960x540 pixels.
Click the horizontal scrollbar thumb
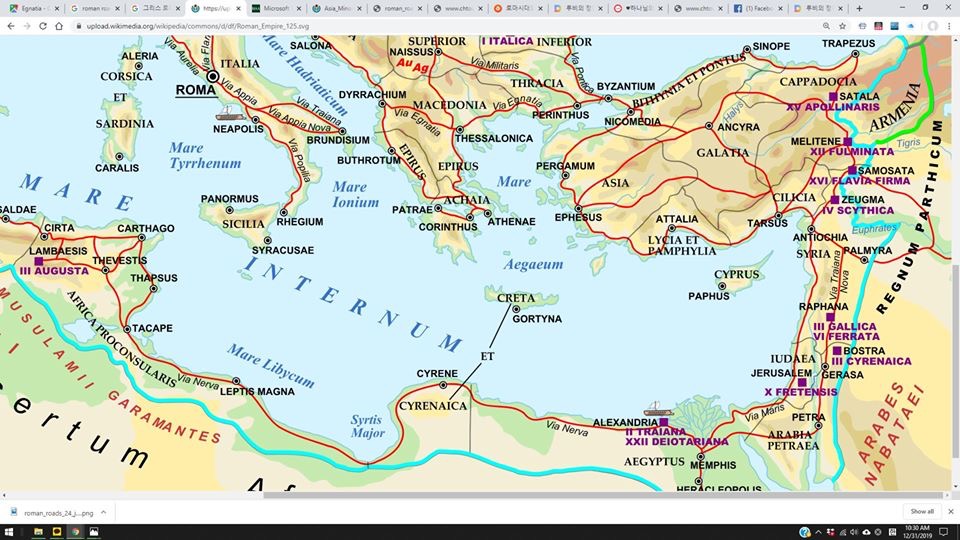coord(602,495)
